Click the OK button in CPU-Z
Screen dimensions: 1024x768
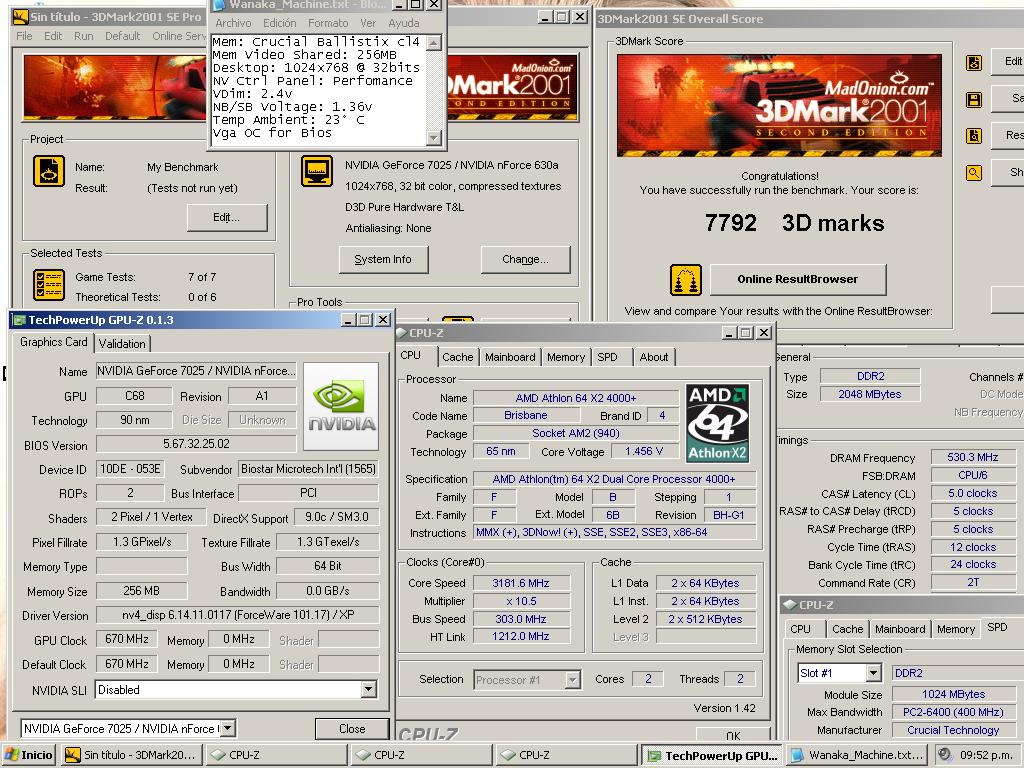coord(733,735)
